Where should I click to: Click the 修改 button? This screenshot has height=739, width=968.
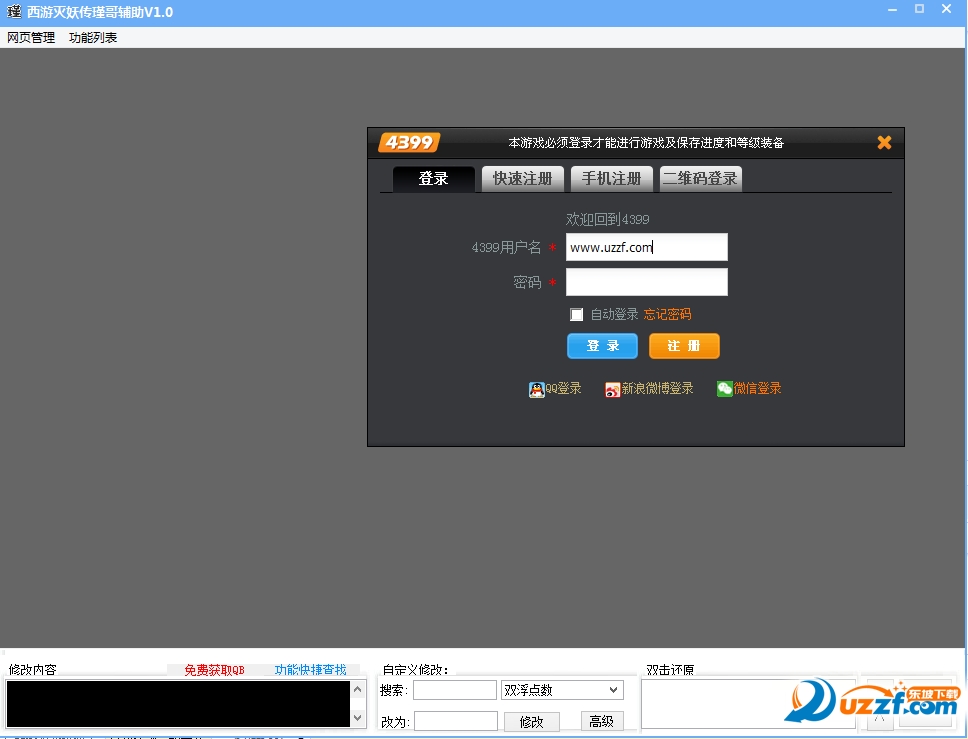tap(532, 722)
